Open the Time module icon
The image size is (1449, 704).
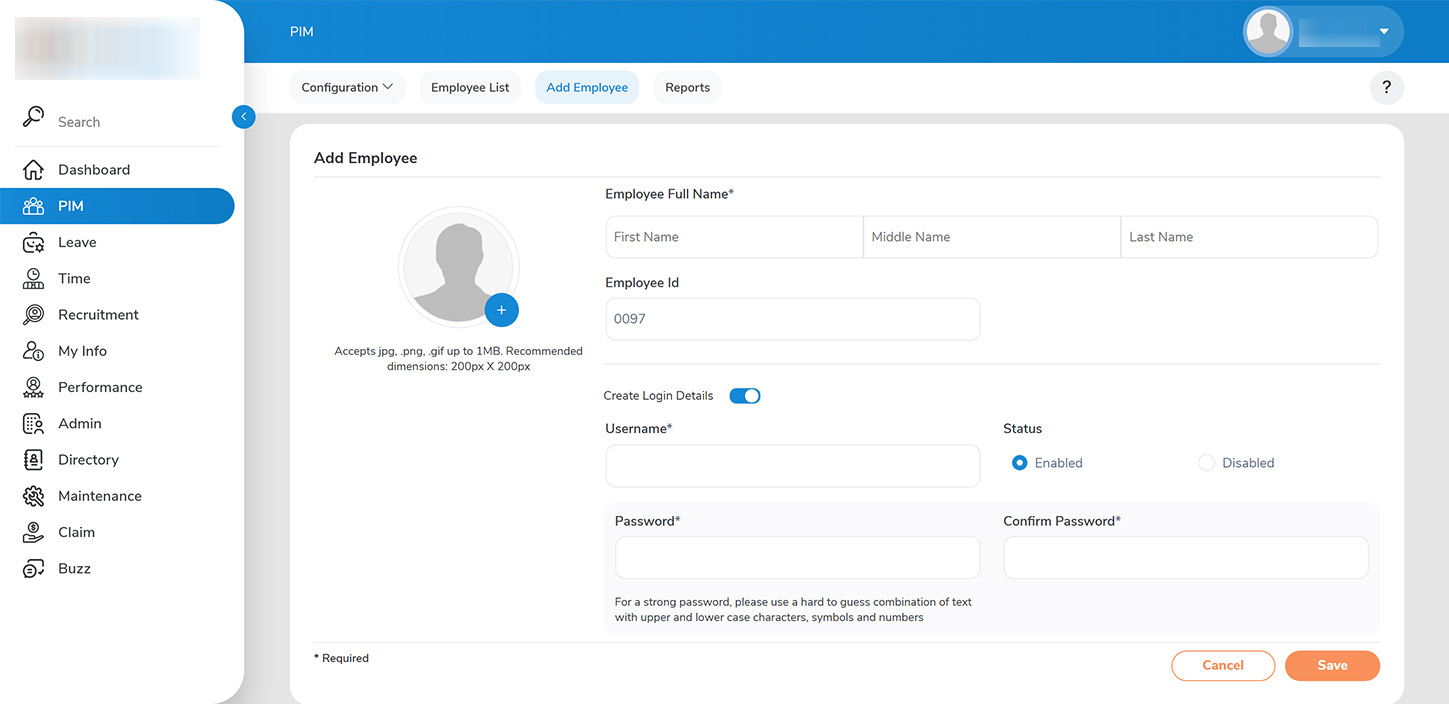tap(33, 279)
